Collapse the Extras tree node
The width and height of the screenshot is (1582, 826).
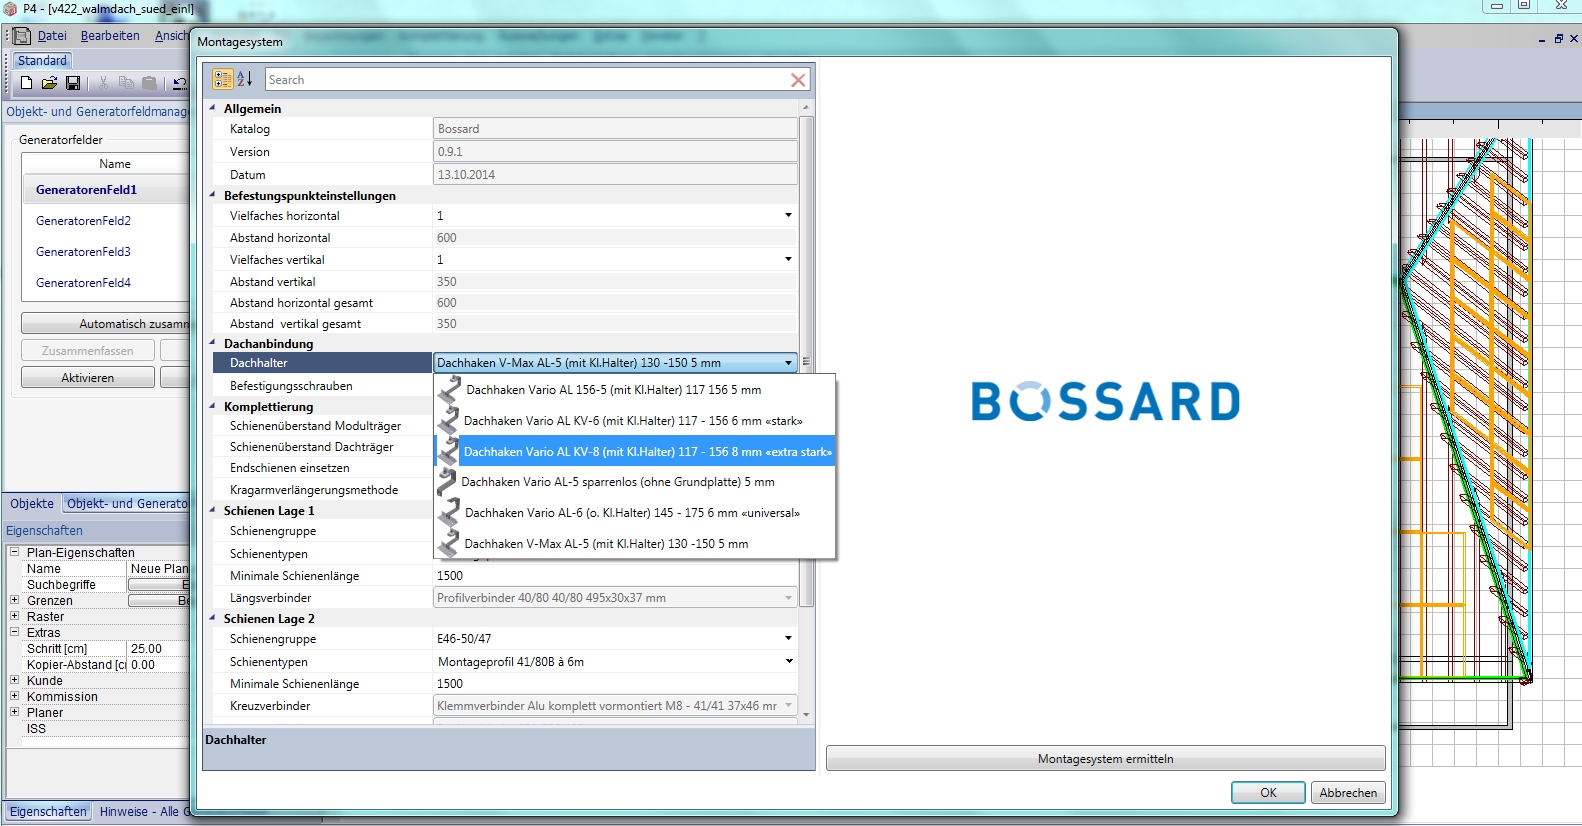tap(14, 632)
